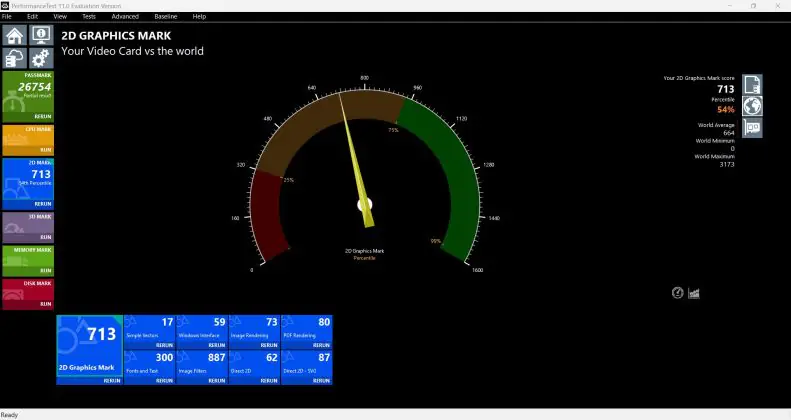This screenshot has width=791, height=420.
Task: Go to the Home screen icon
Action: (x=15, y=35)
